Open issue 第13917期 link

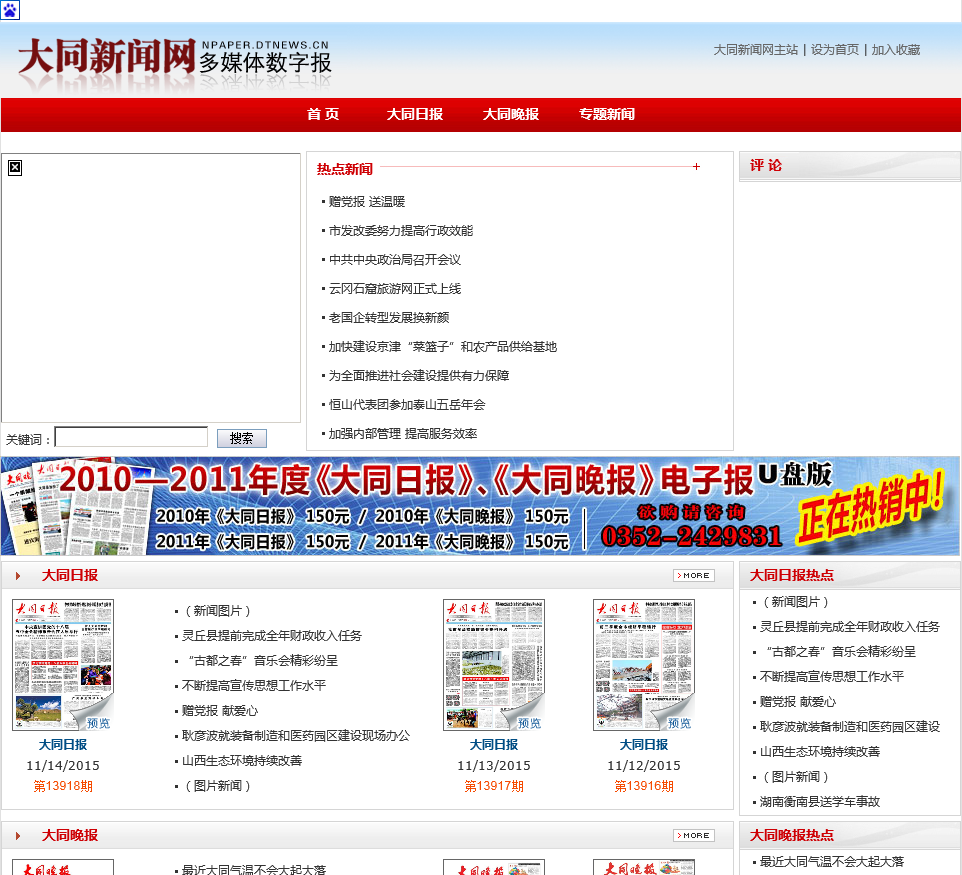(494, 786)
